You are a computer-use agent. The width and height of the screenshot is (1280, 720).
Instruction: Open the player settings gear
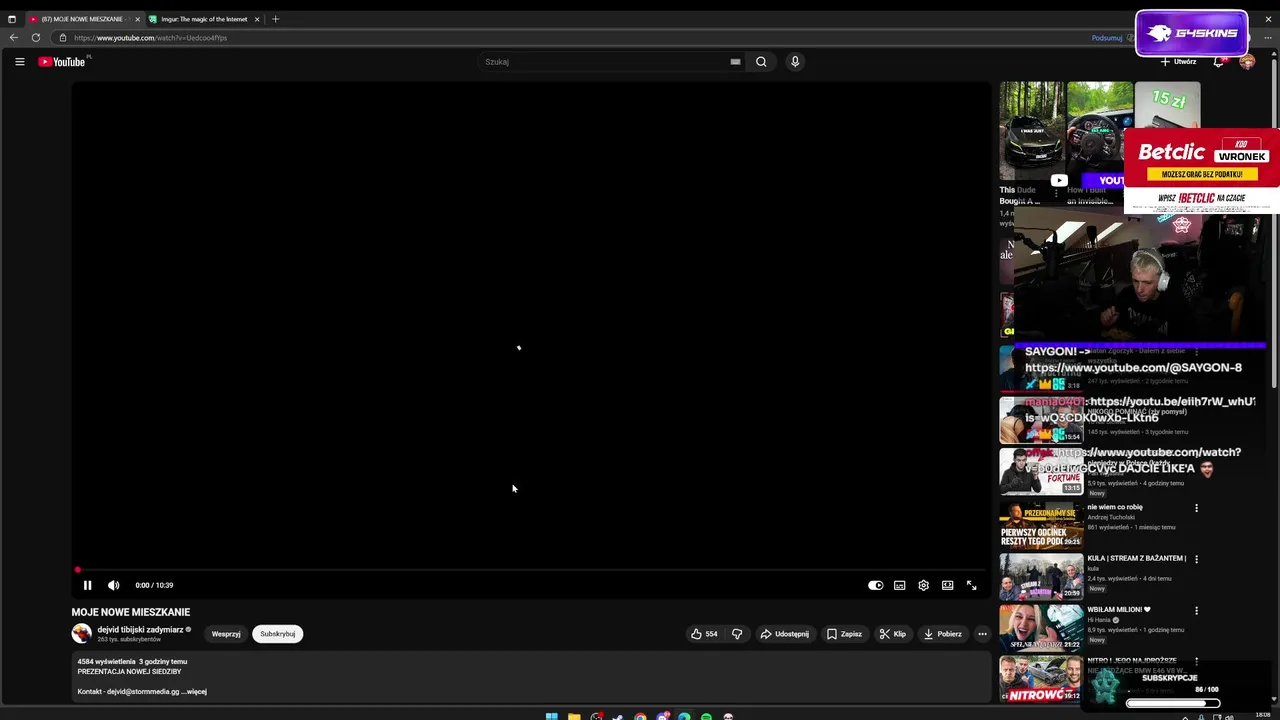coord(924,586)
